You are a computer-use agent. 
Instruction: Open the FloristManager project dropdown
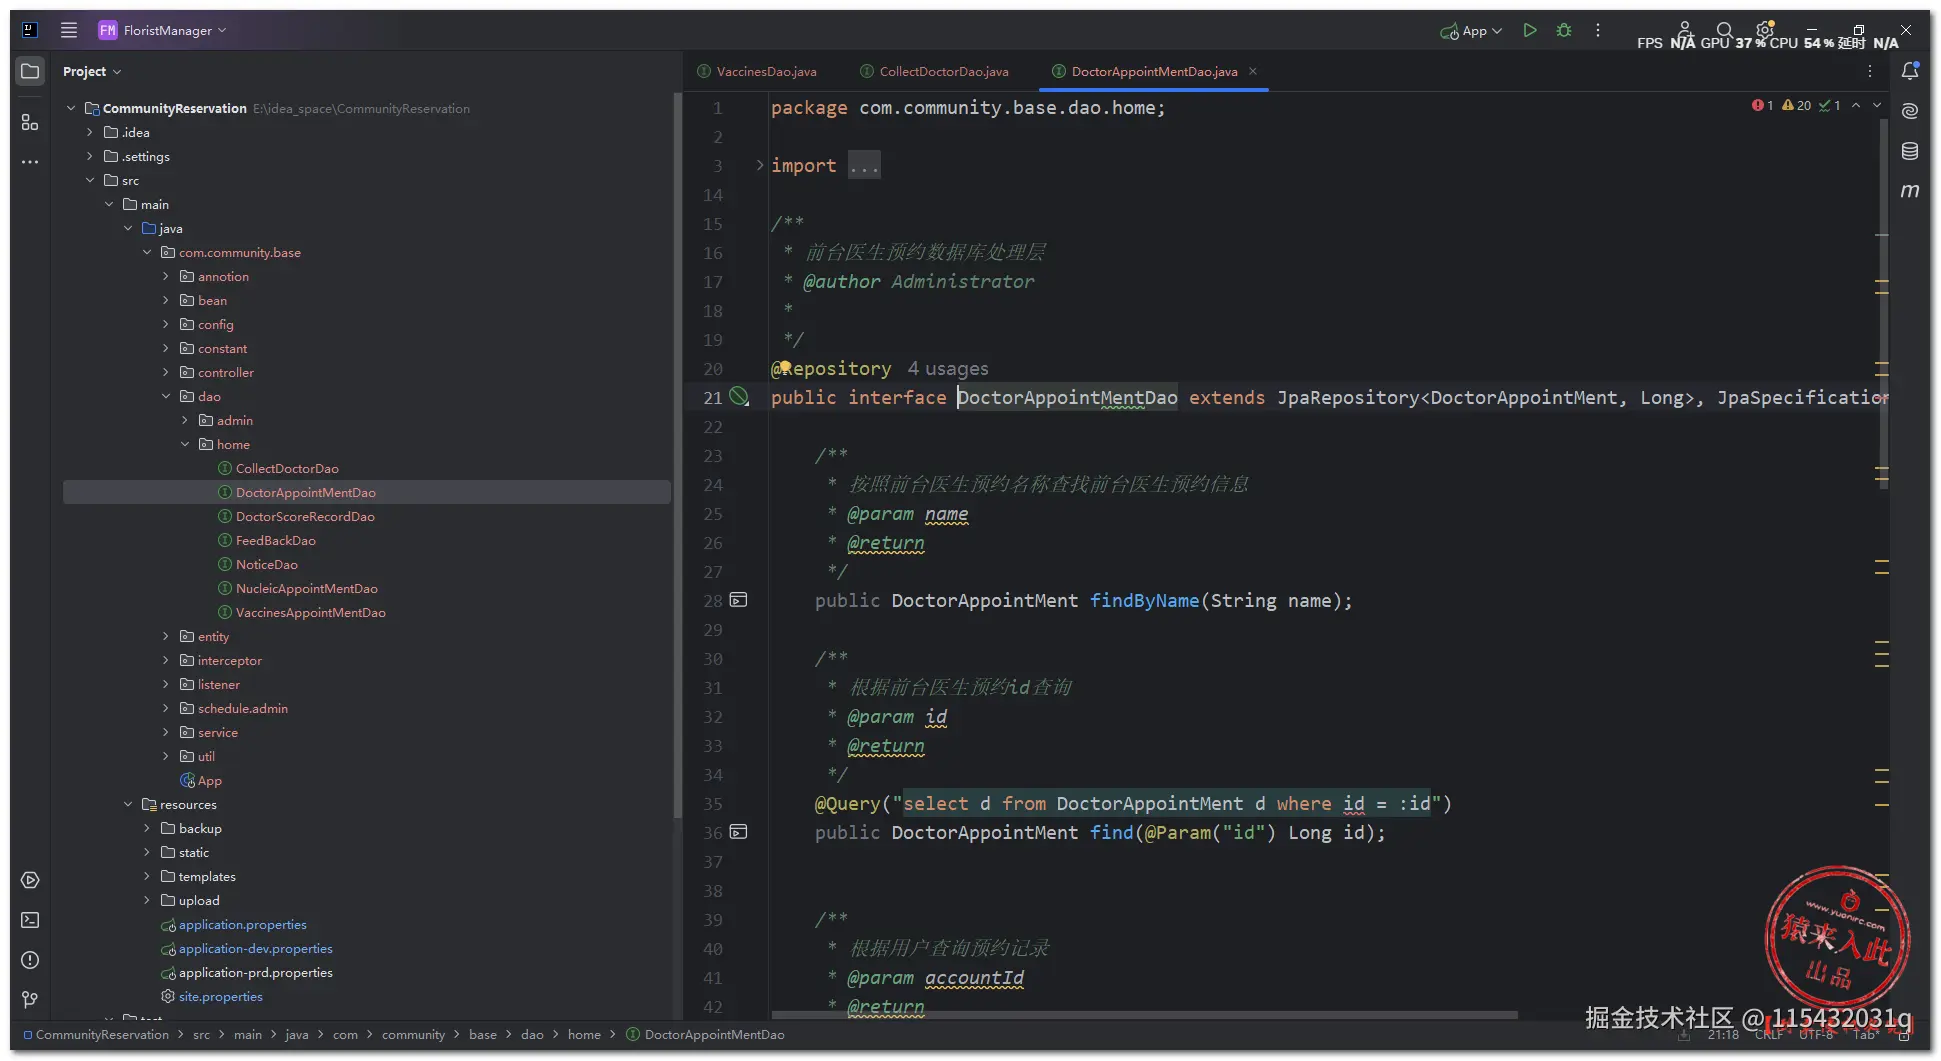tap(163, 30)
